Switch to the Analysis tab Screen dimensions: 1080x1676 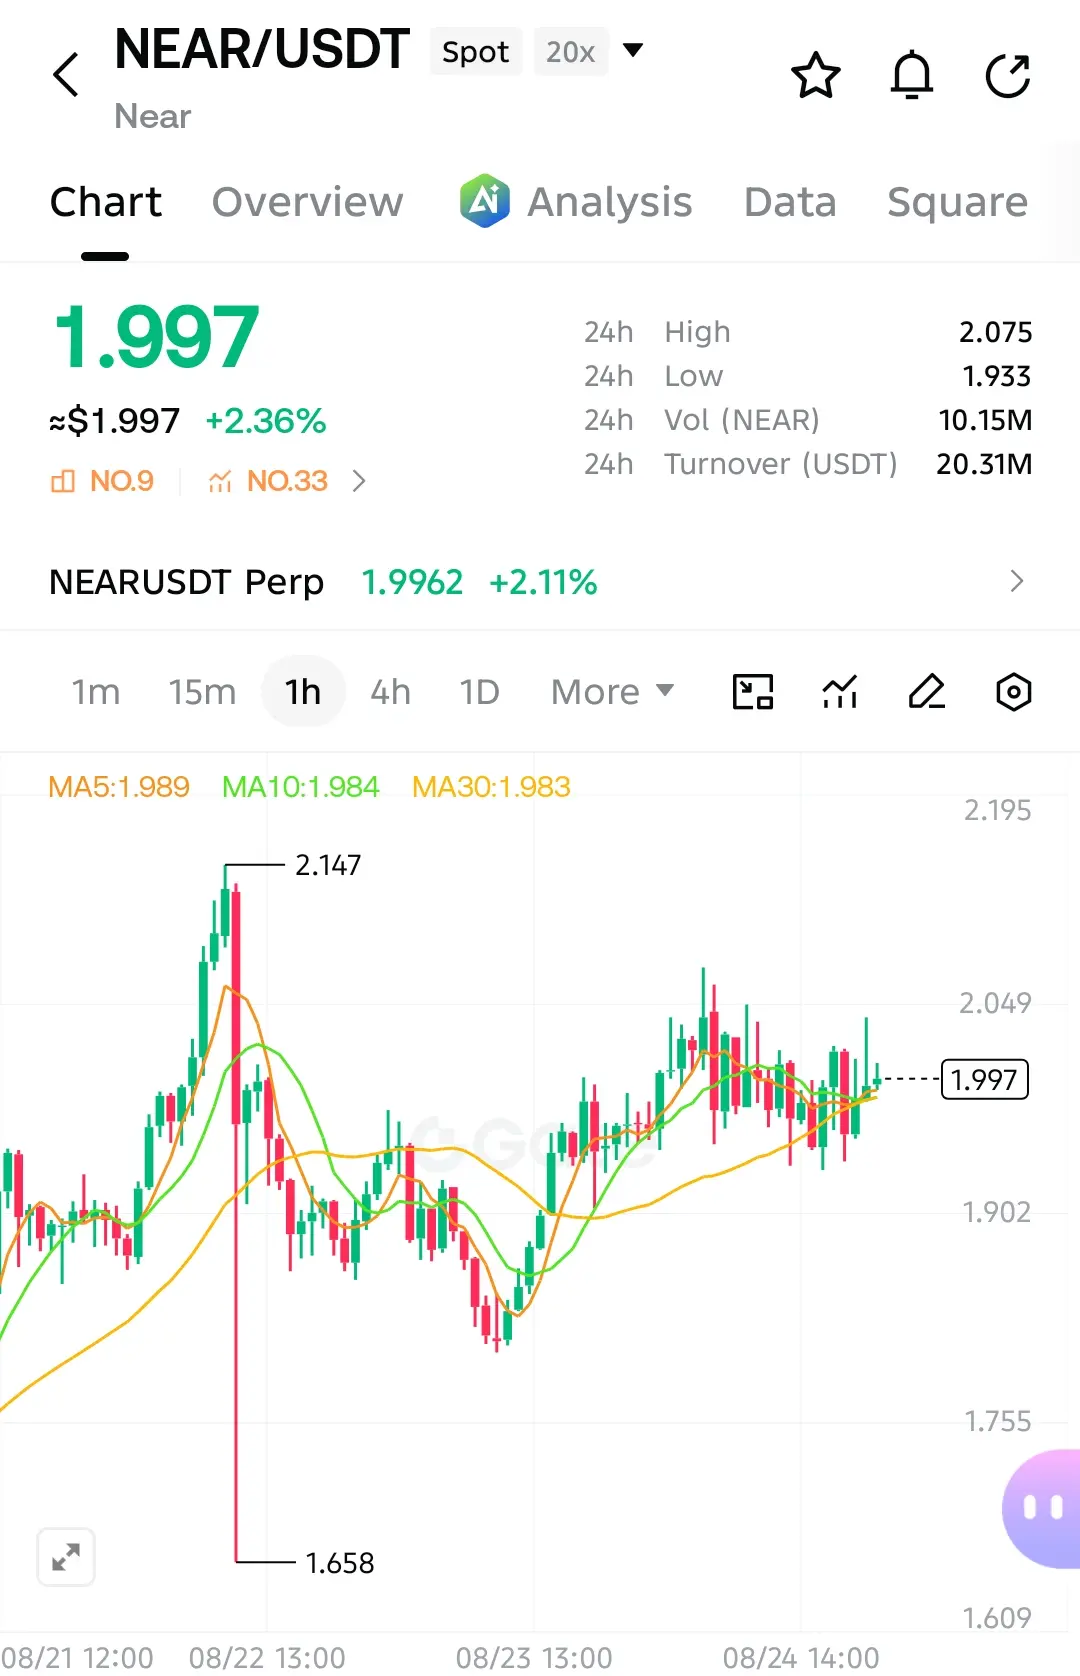(x=610, y=202)
